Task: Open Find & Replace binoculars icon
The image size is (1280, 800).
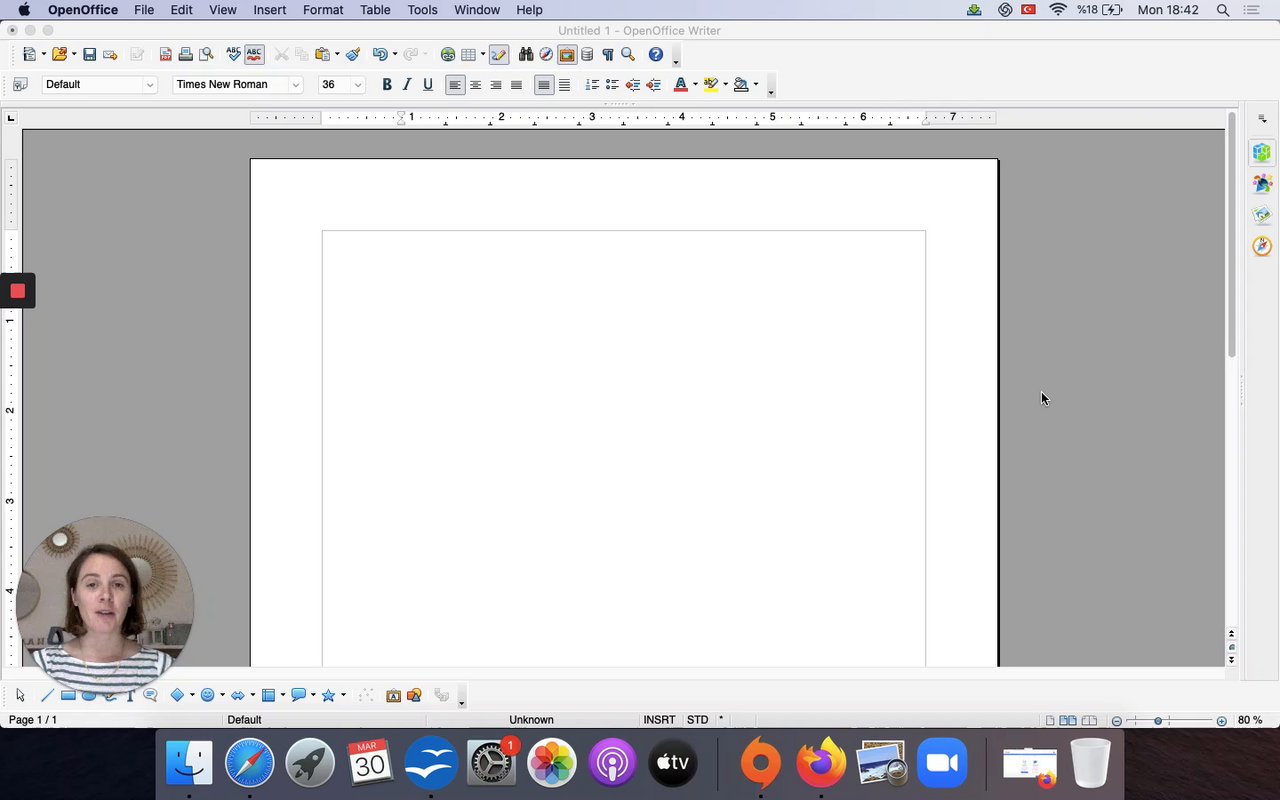Action: coord(526,54)
